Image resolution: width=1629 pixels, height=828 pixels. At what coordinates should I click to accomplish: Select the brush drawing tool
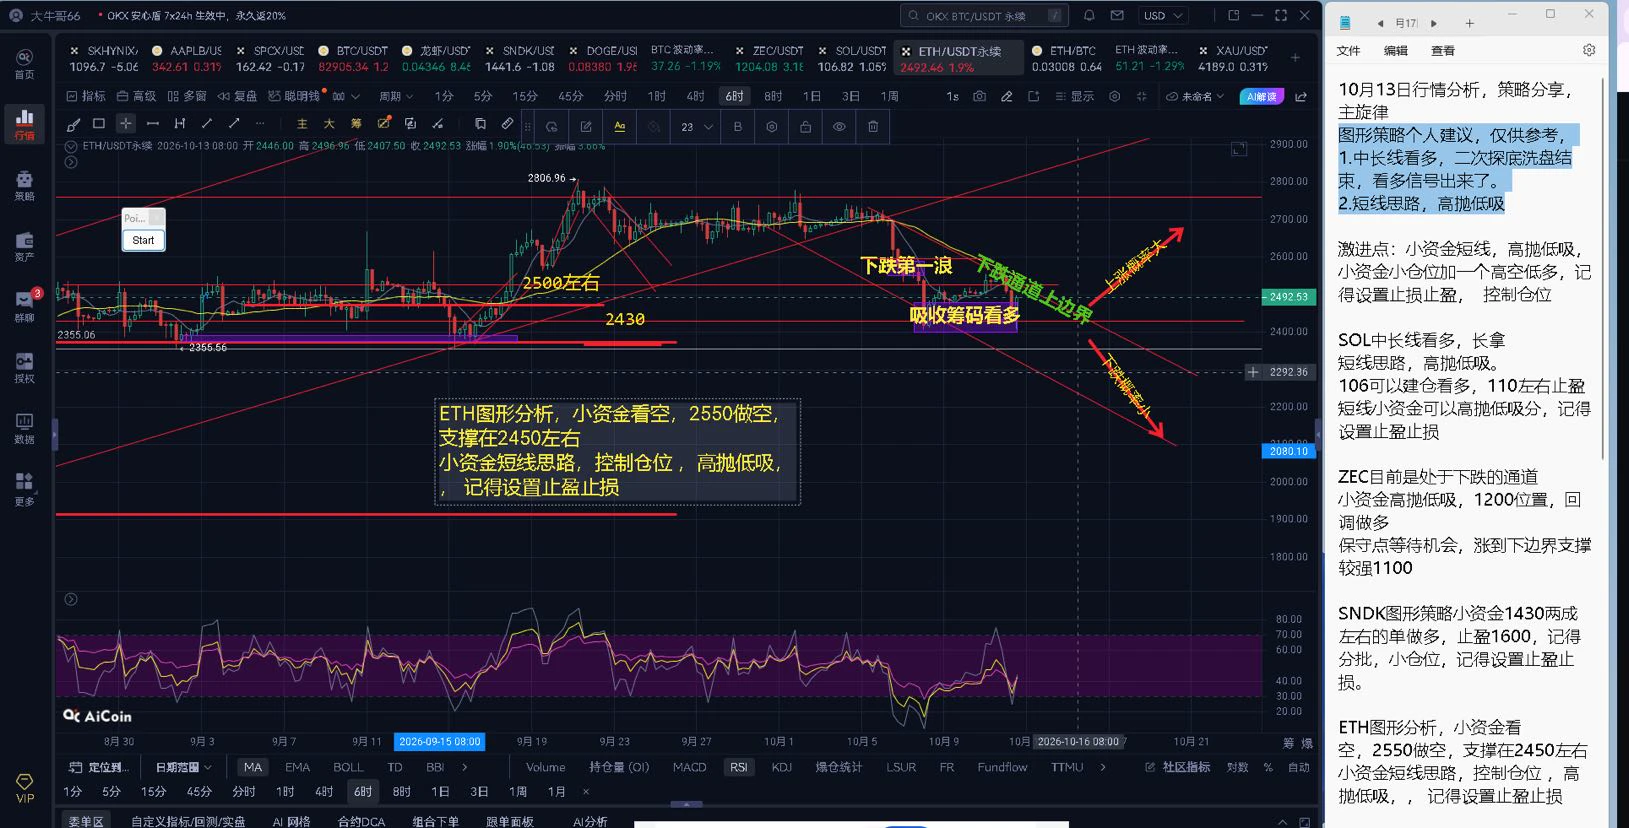73,124
